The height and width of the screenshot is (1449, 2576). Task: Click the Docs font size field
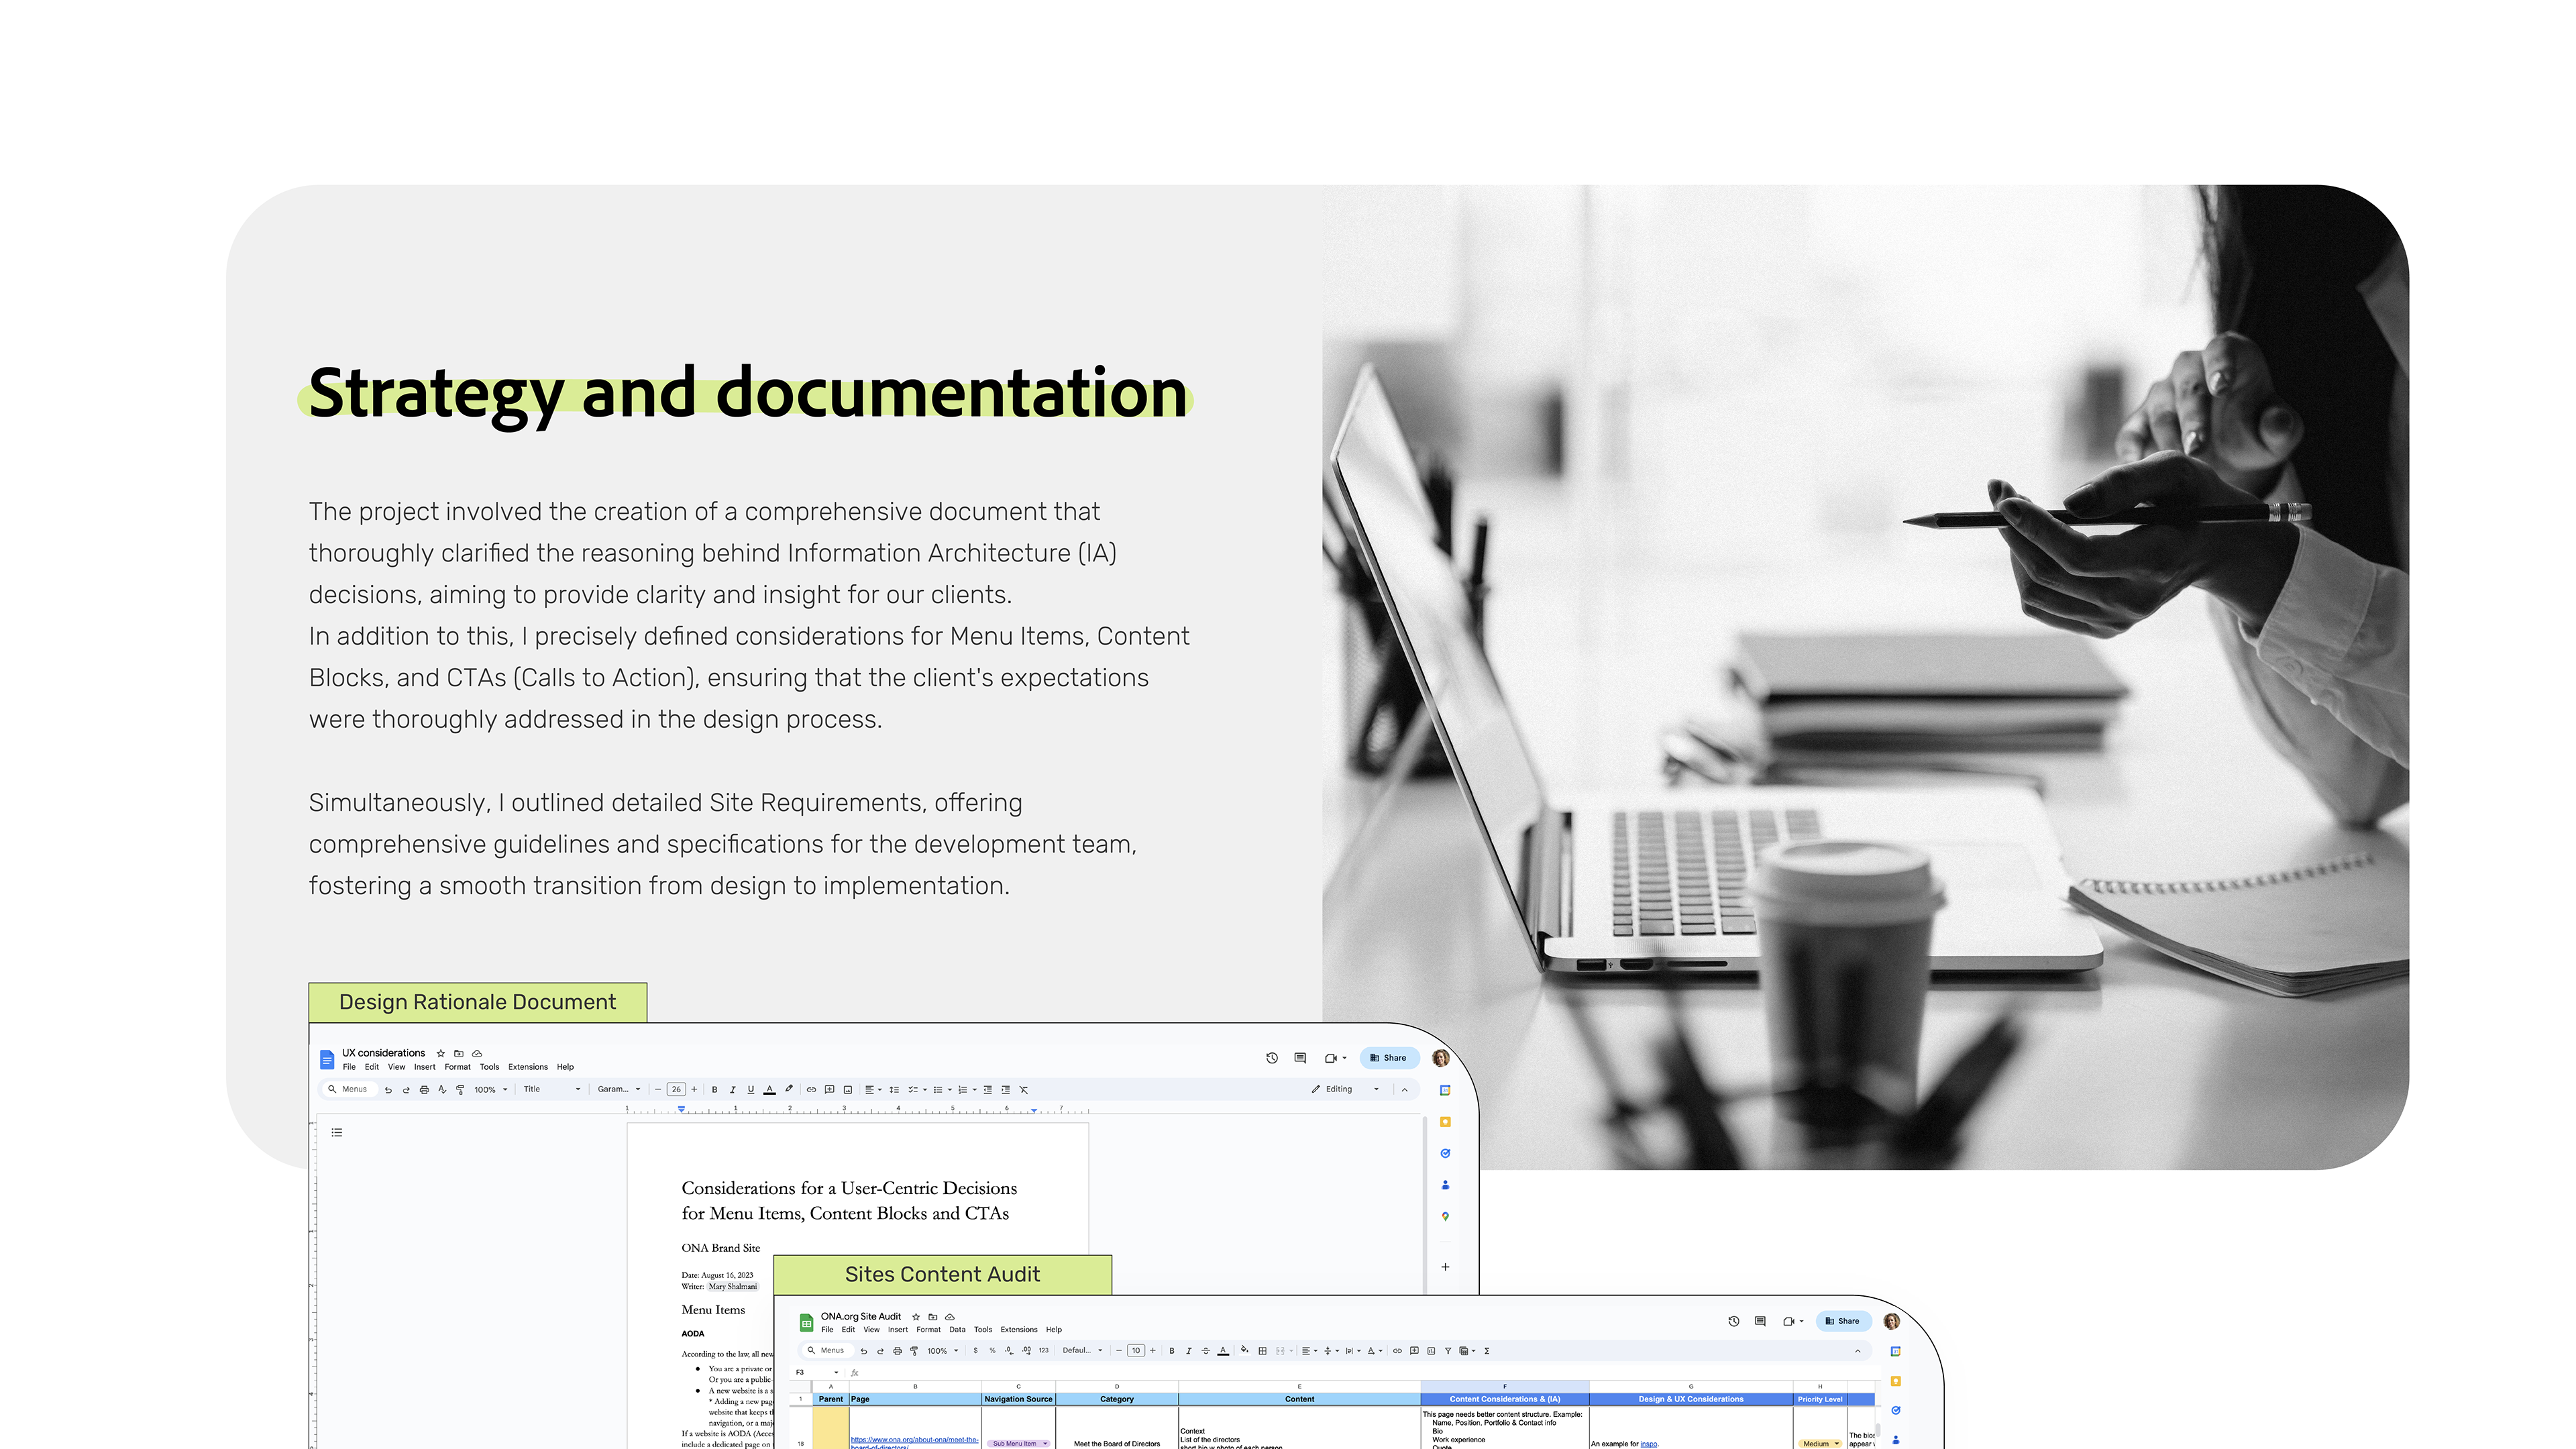[x=676, y=1089]
